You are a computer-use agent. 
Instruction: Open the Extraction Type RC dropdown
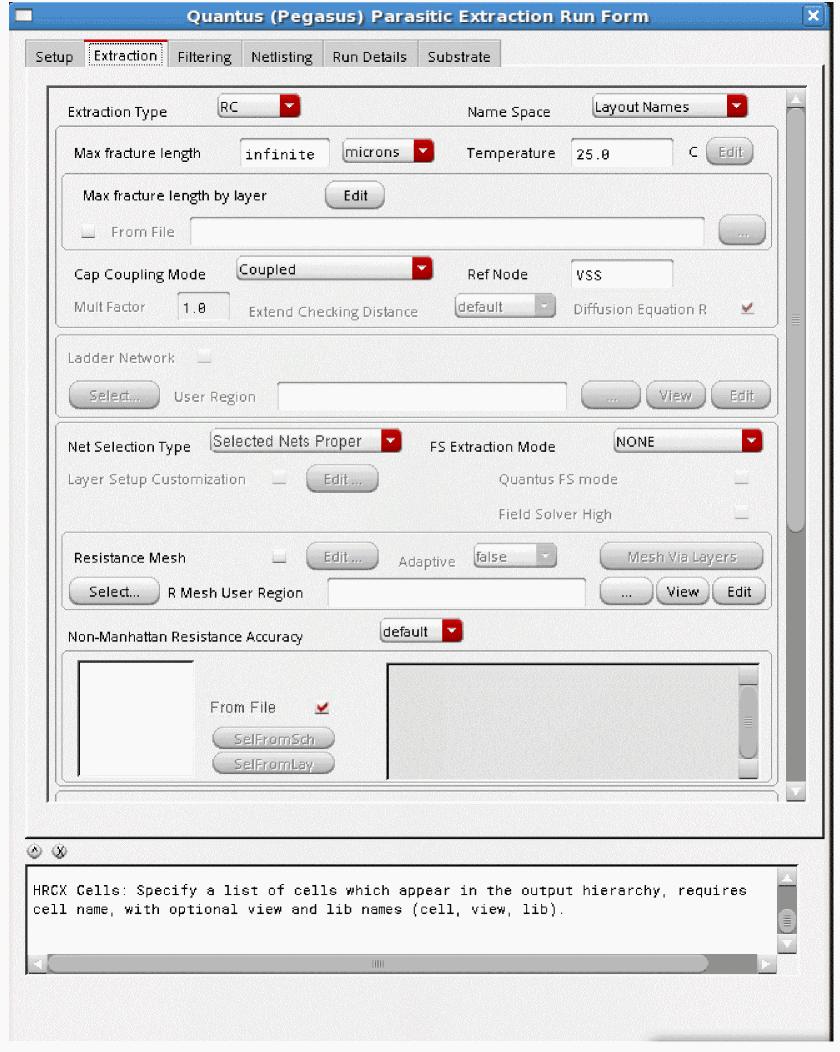(x=258, y=106)
